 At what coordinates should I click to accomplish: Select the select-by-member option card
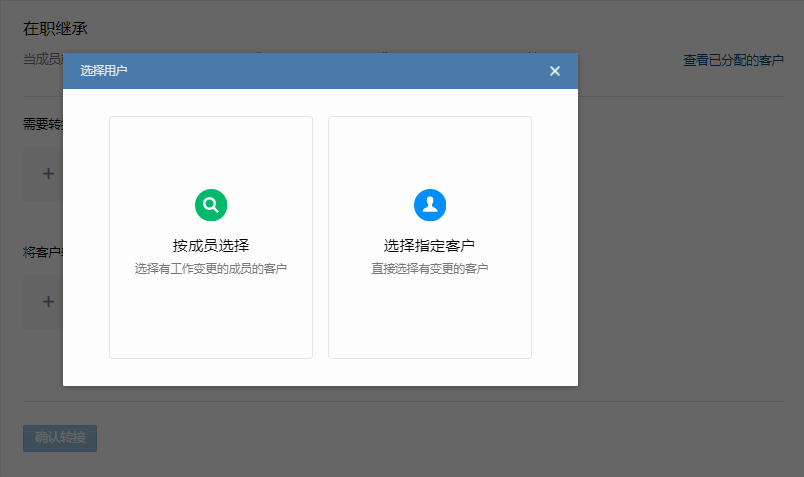tap(210, 320)
